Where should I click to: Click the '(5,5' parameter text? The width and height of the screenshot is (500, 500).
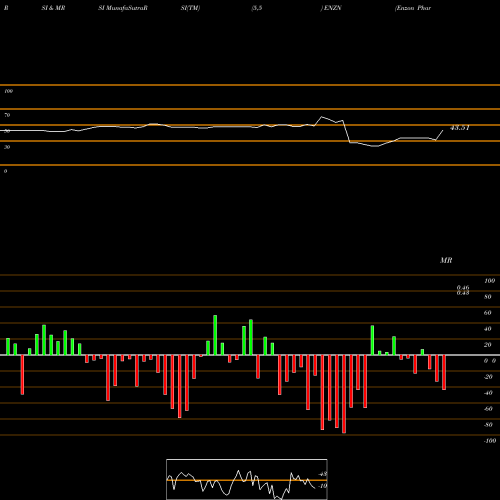[x=257, y=8]
